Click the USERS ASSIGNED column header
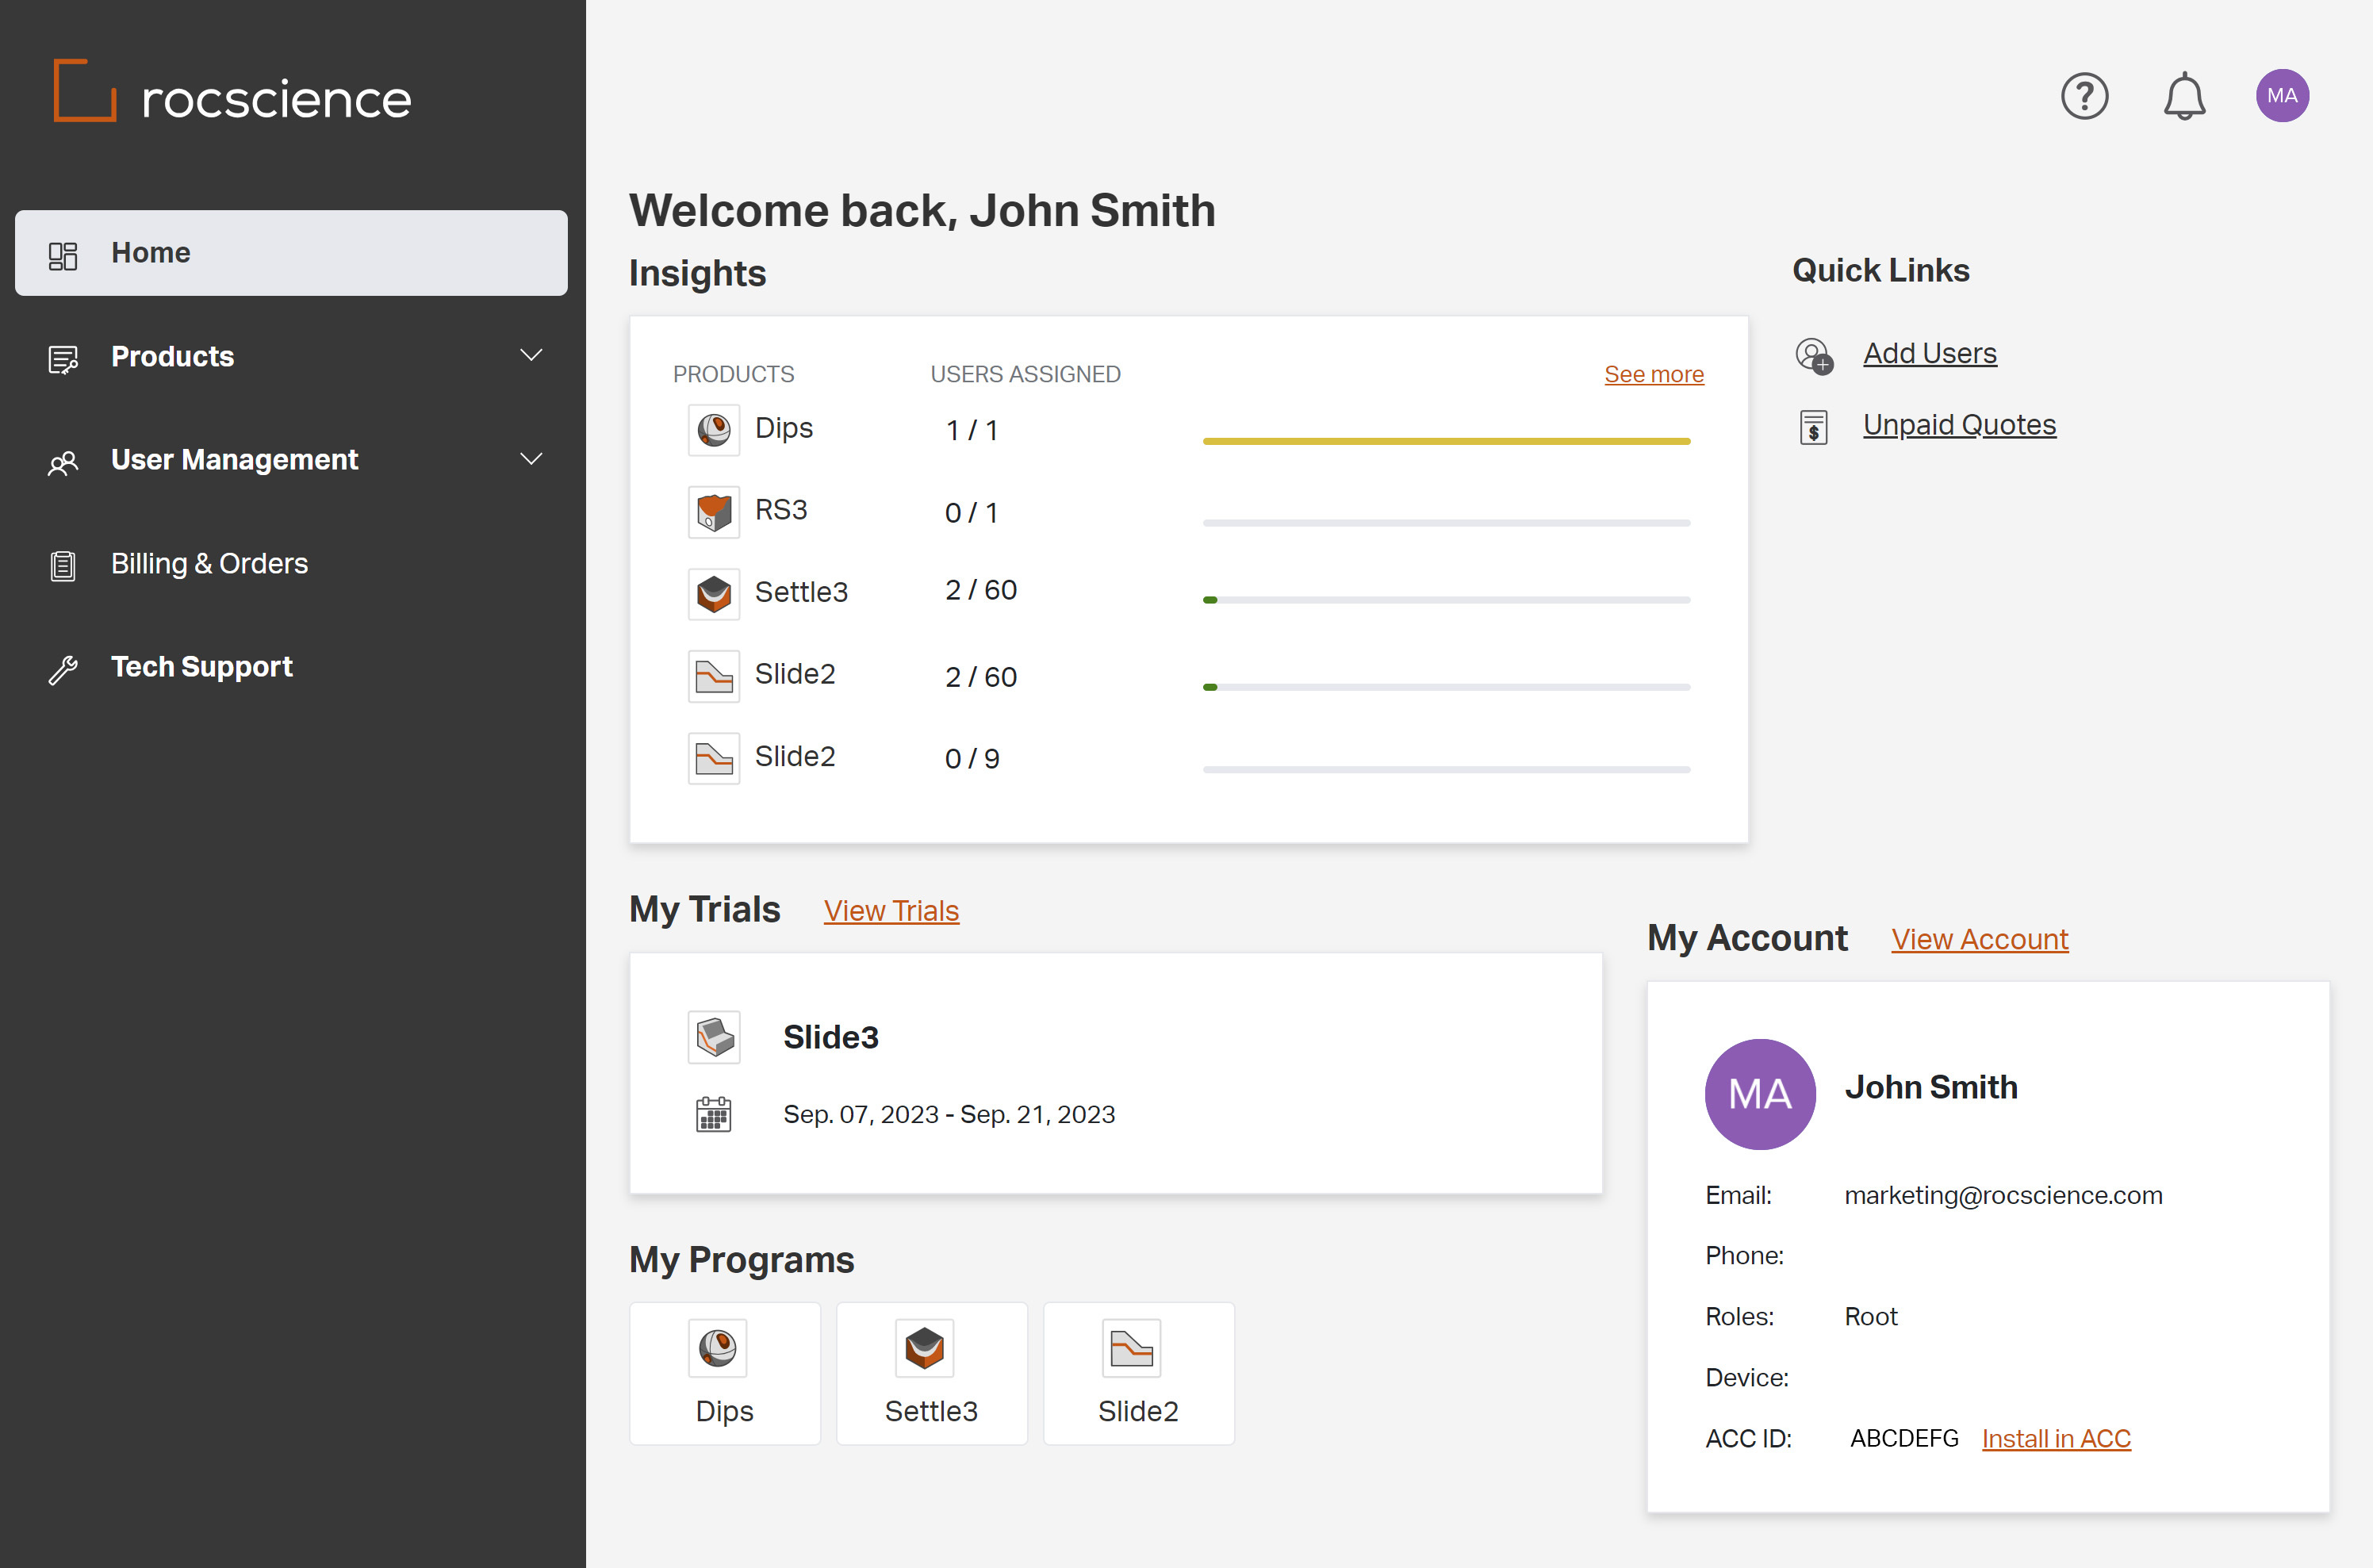The width and height of the screenshot is (2373, 1568). pyautogui.click(x=1025, y=374)
